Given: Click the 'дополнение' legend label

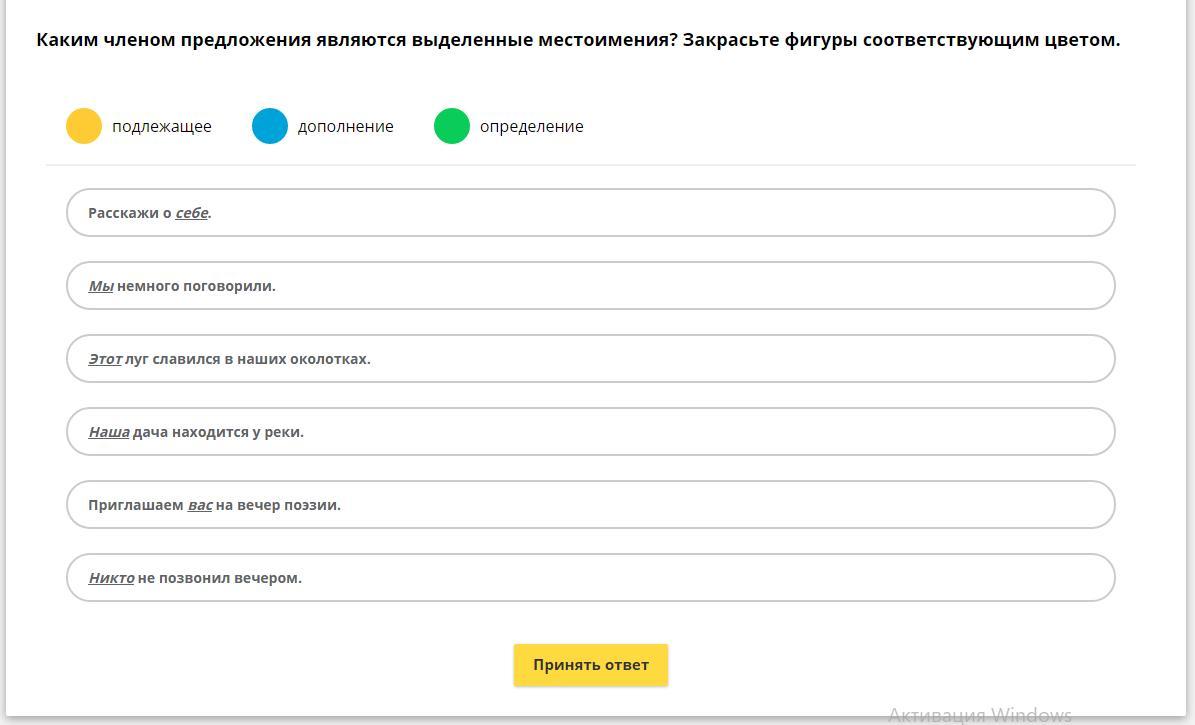Looking at the screenshot, I should pos(345,127).
